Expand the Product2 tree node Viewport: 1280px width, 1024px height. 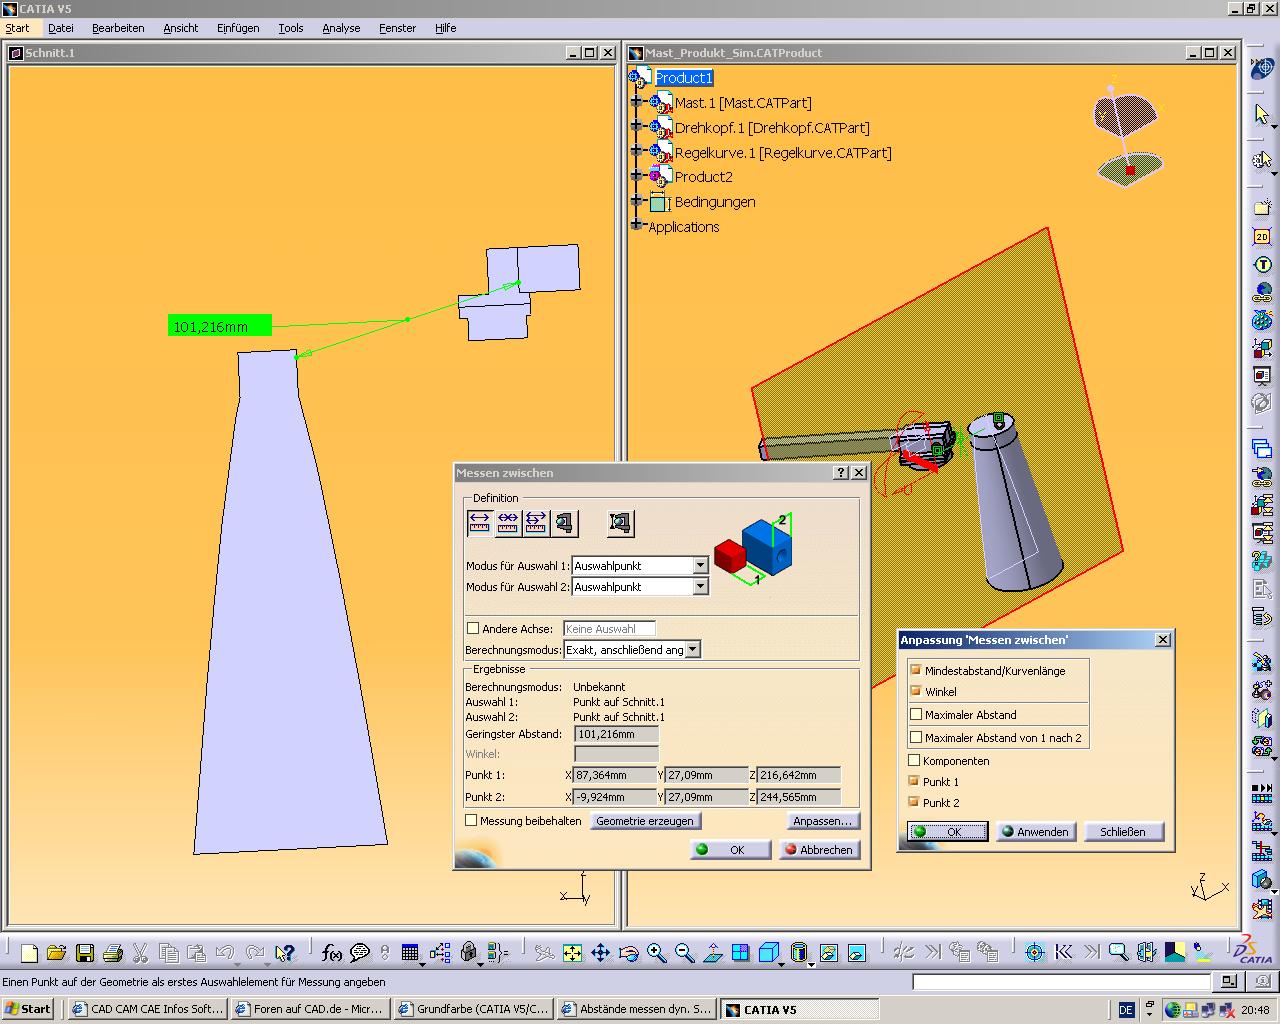pos(636,176)
